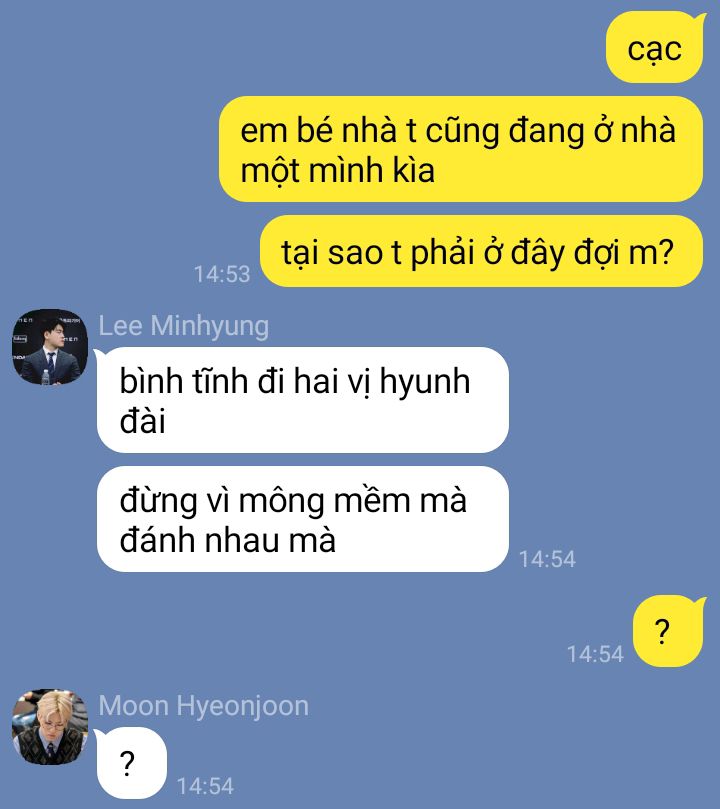The image size is (720, 809).
Task: Select message 'em bé nhà t cũng đang ở nhà'
Action: [461, 149]
